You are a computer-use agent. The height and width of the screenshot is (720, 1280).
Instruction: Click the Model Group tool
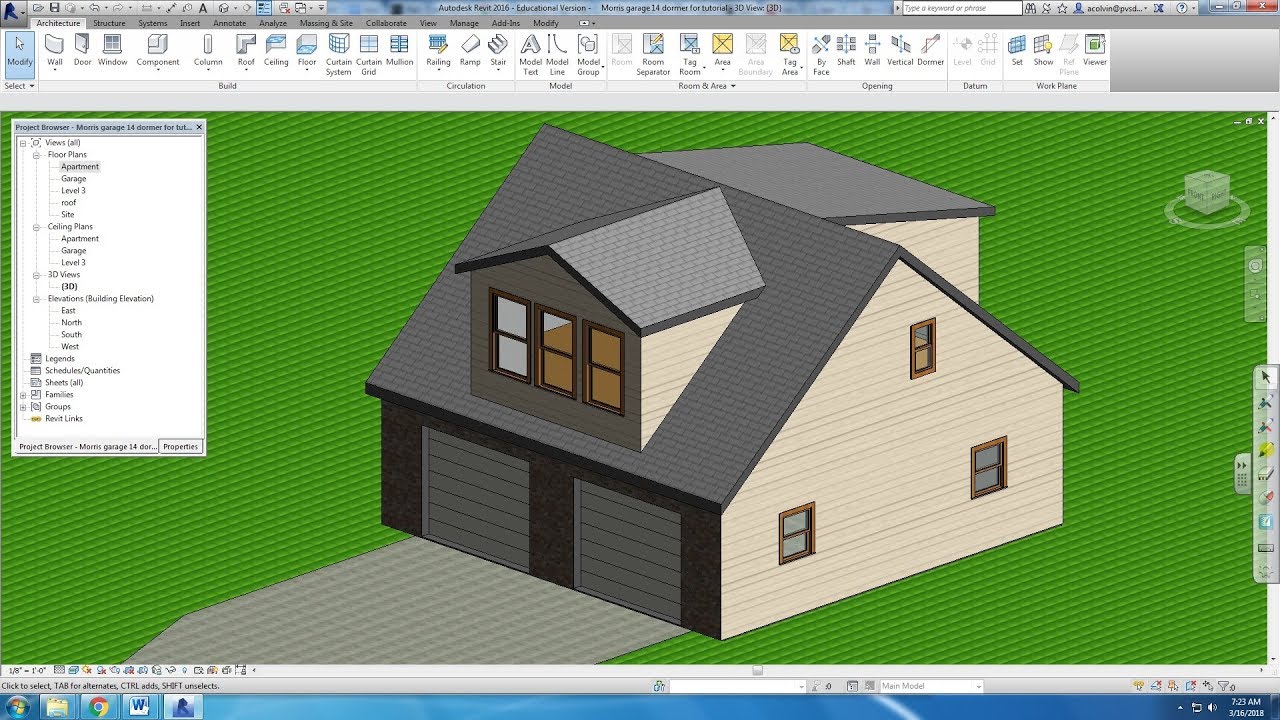(588, 55)
